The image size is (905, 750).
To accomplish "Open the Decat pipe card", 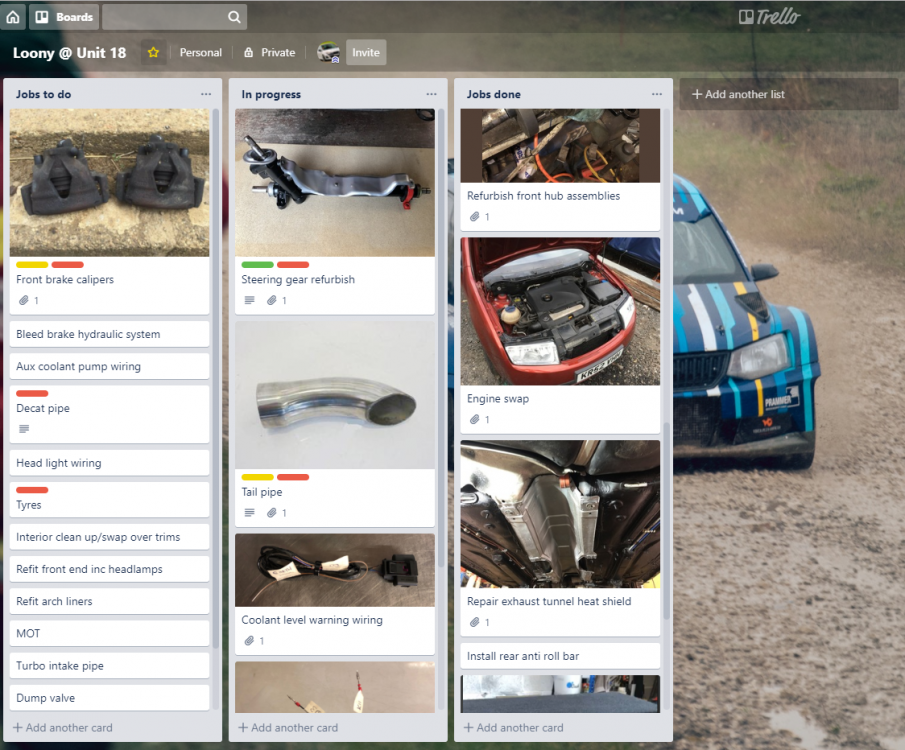I will (109, 415).
